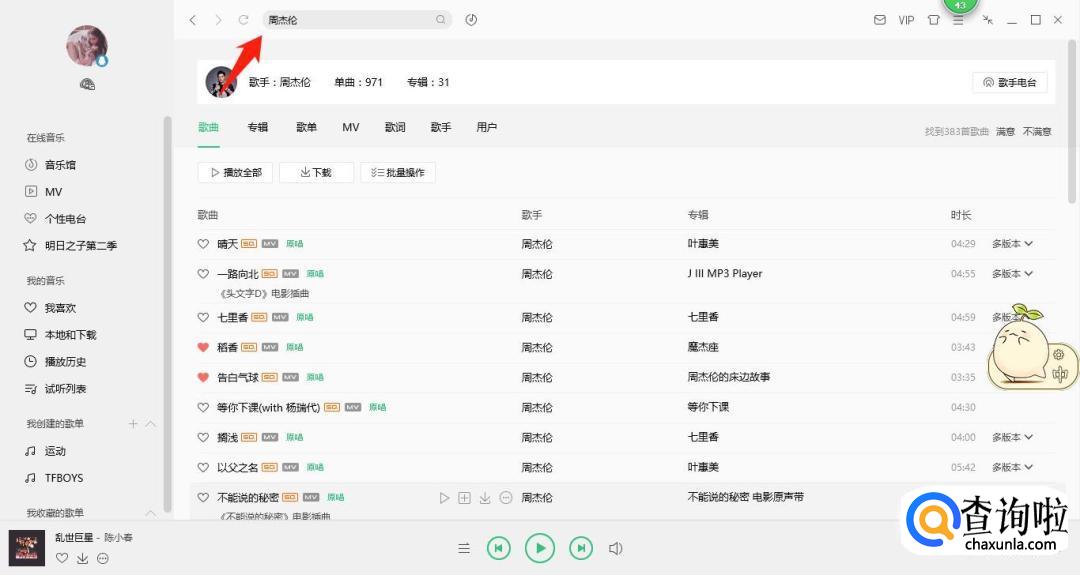Open the skin shirt icon
The width and height of the screenshot is (1080, 575).
(x=933, y=20)
